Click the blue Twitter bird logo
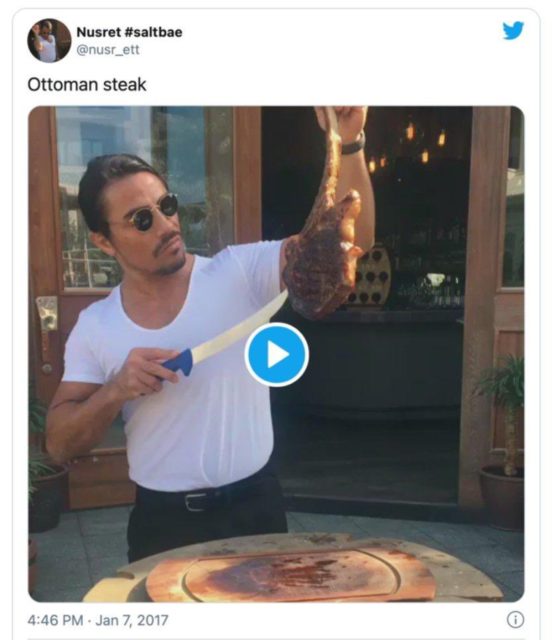 point(513,31)
